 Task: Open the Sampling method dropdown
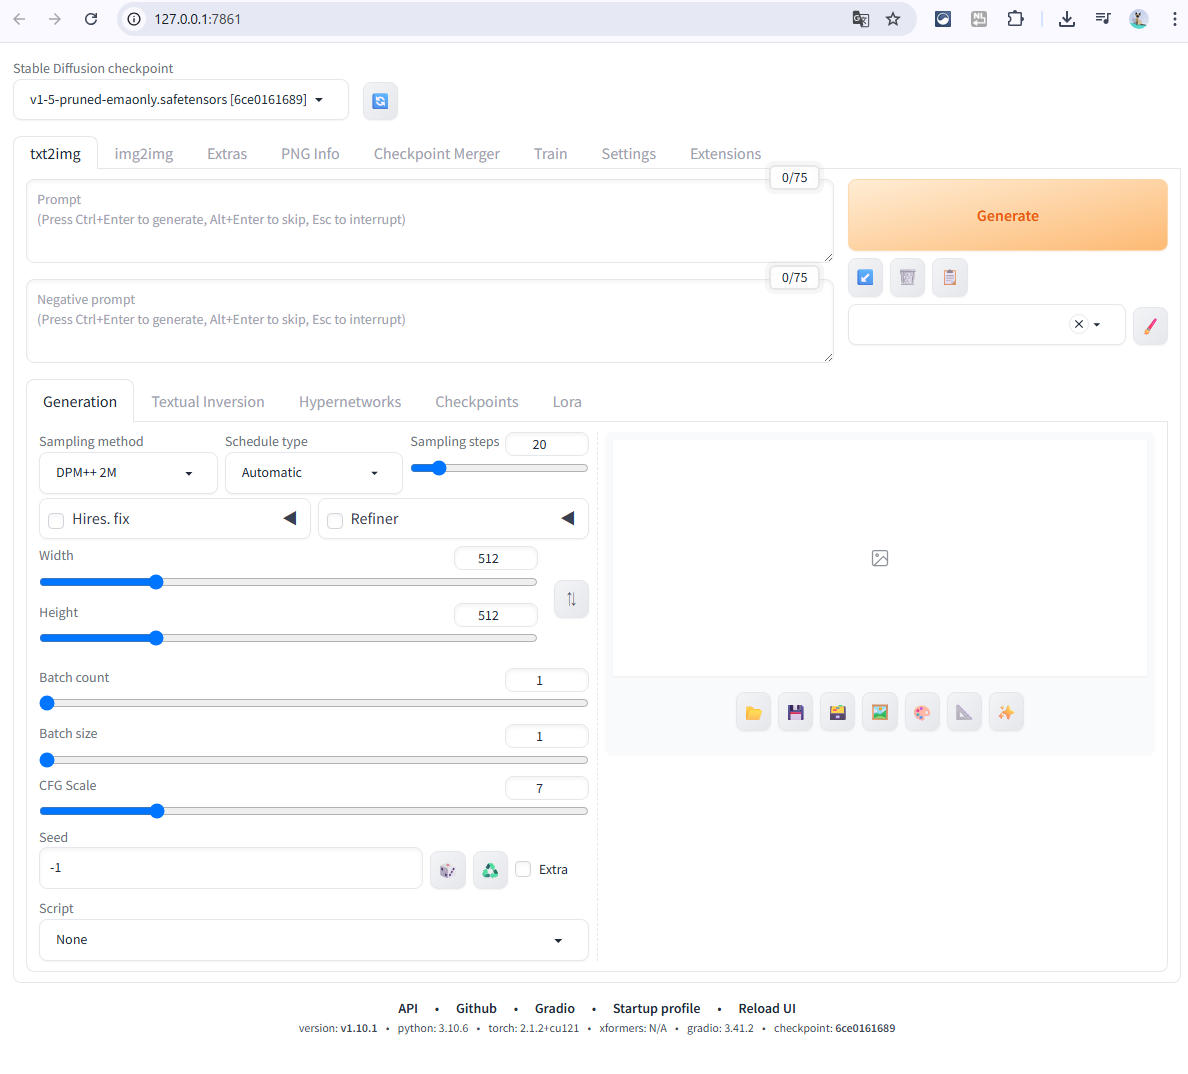tap(127, 473)
